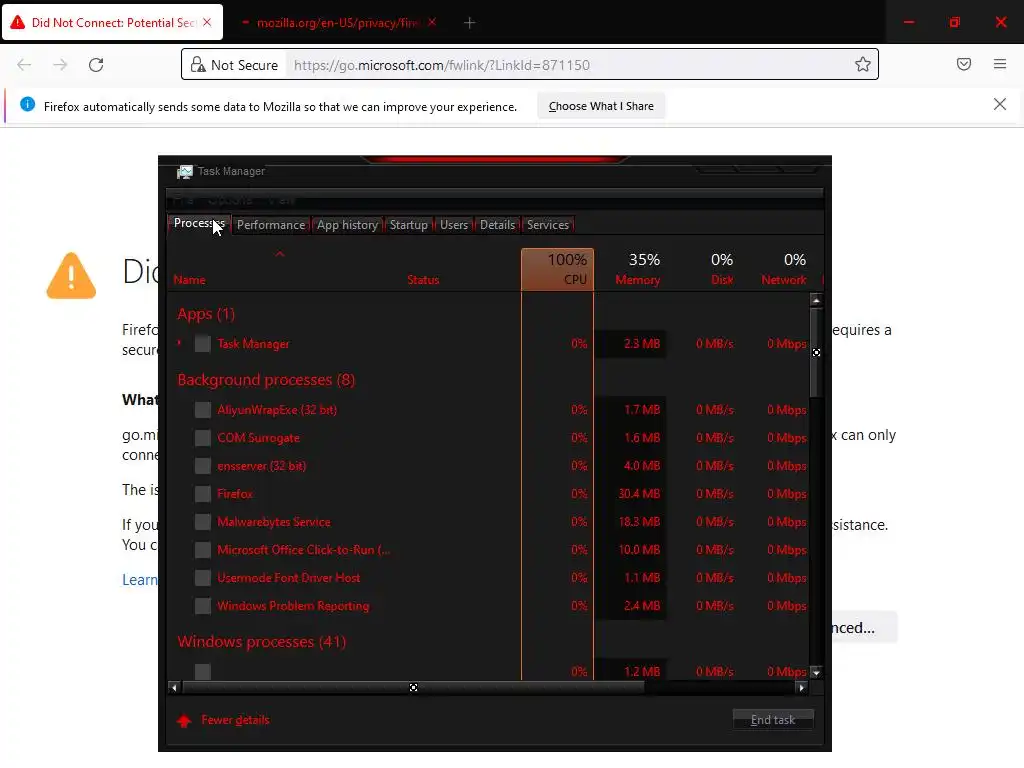The image size is (1024, 768).
Task: Open the App history tab
Action: [347, 225]
